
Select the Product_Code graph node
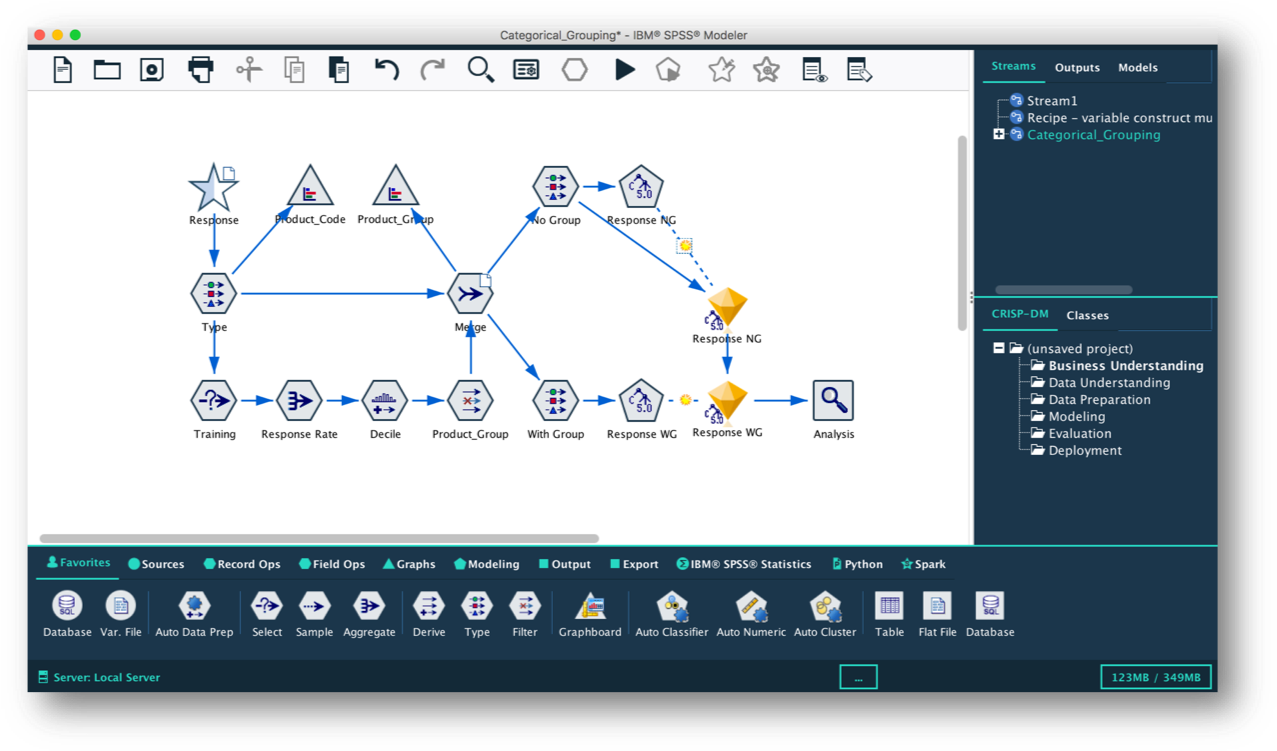pos(309,187)
